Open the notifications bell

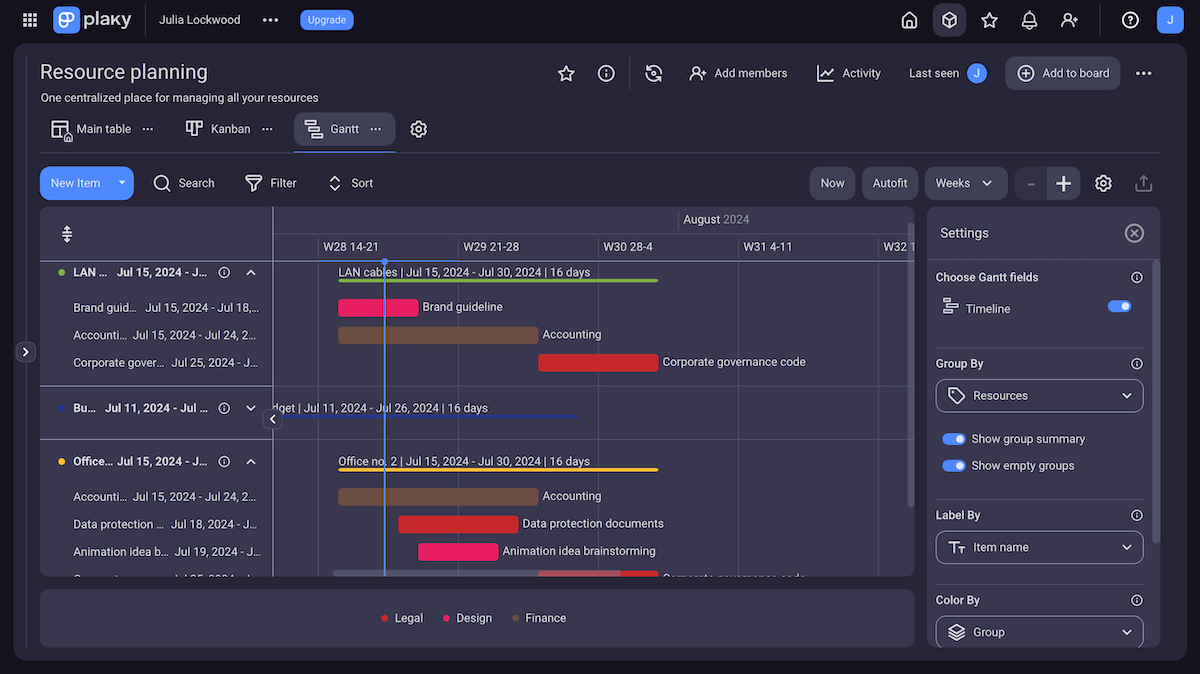tap(1029, 19)
